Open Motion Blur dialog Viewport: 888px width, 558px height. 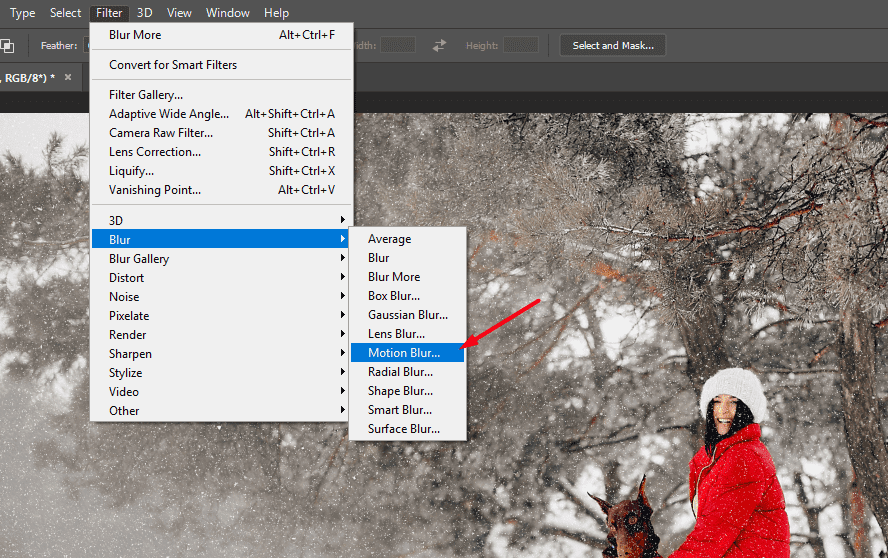(x=408, y=352)
